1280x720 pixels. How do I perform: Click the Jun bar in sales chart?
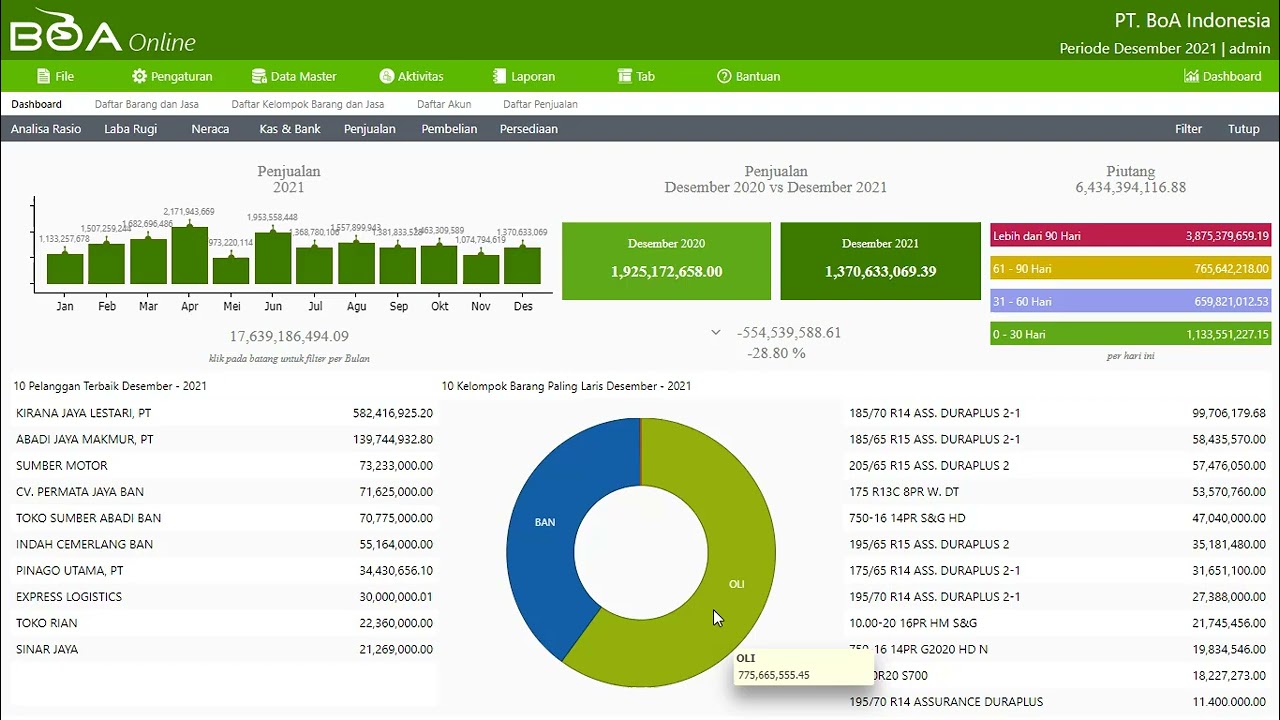coord(273,259)
